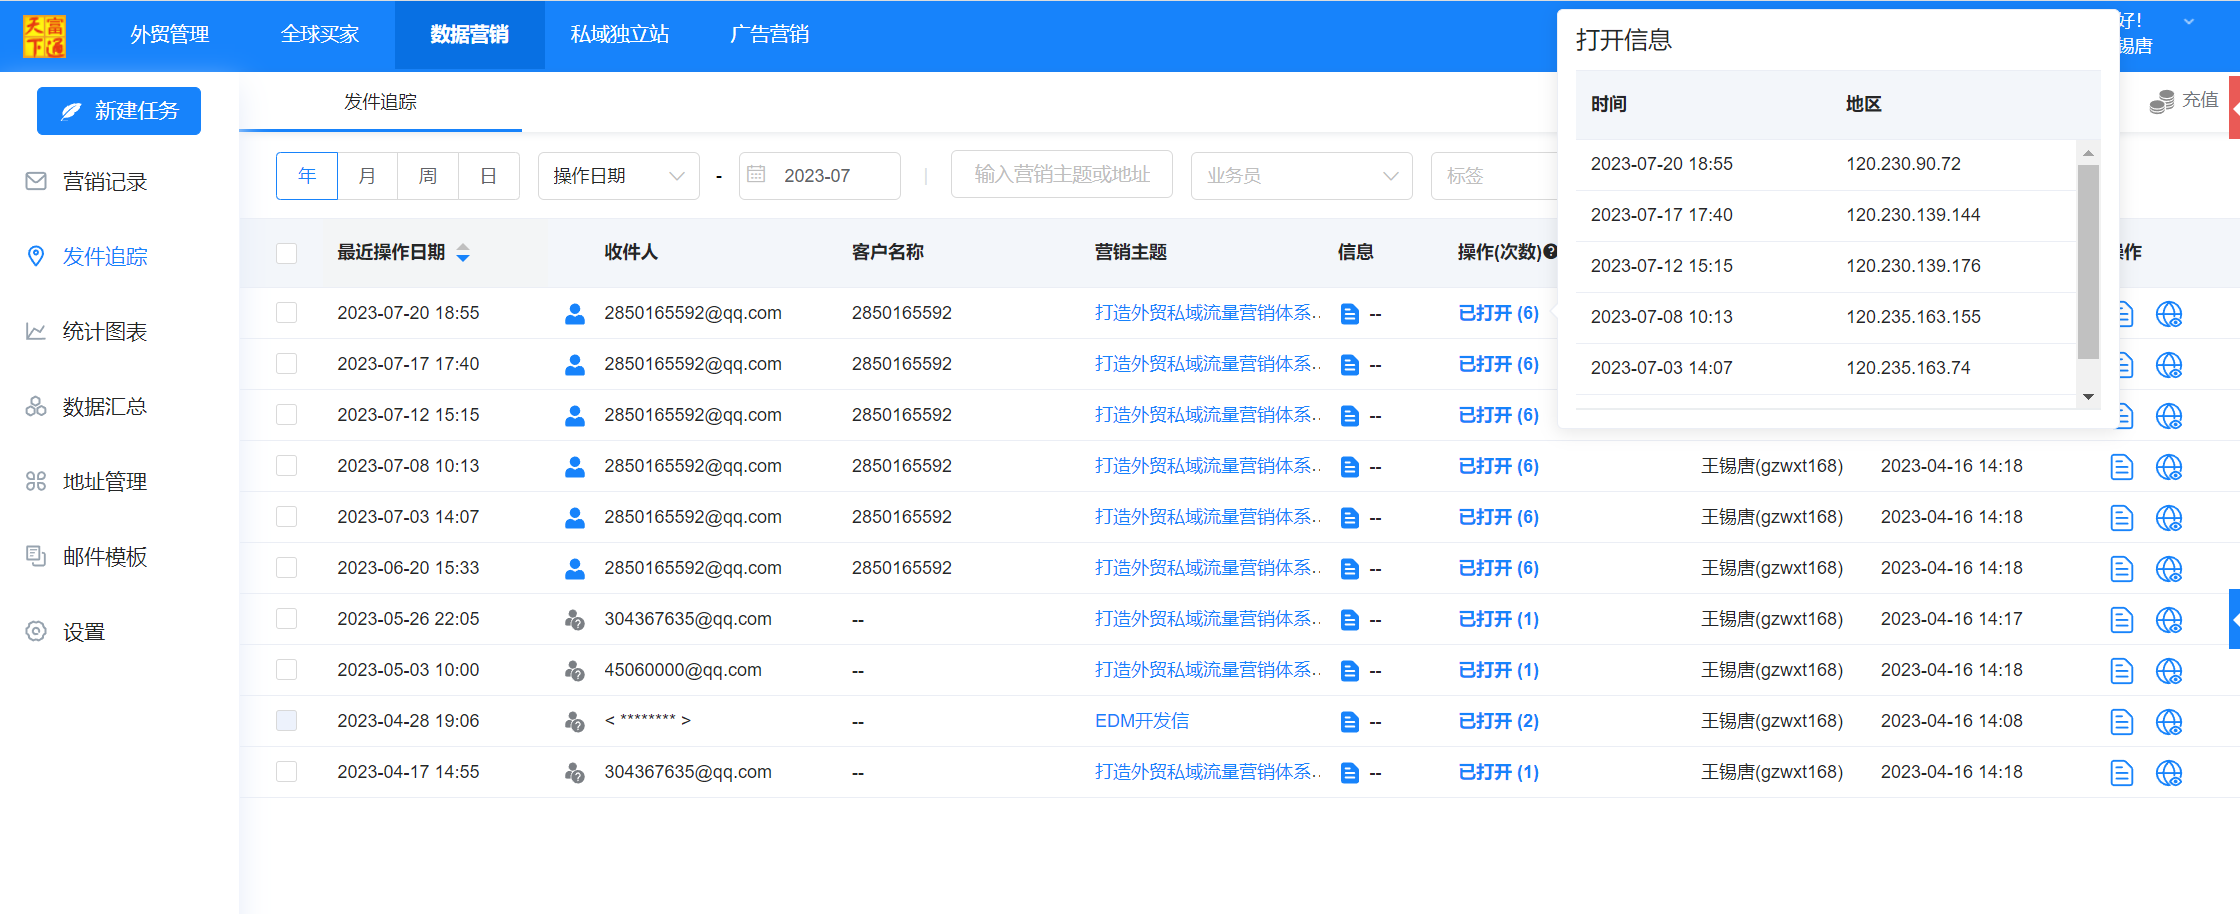Expand the 操作日期 dropdown
The width and height of the screenshot is (2240, 914).
point(619,176)
